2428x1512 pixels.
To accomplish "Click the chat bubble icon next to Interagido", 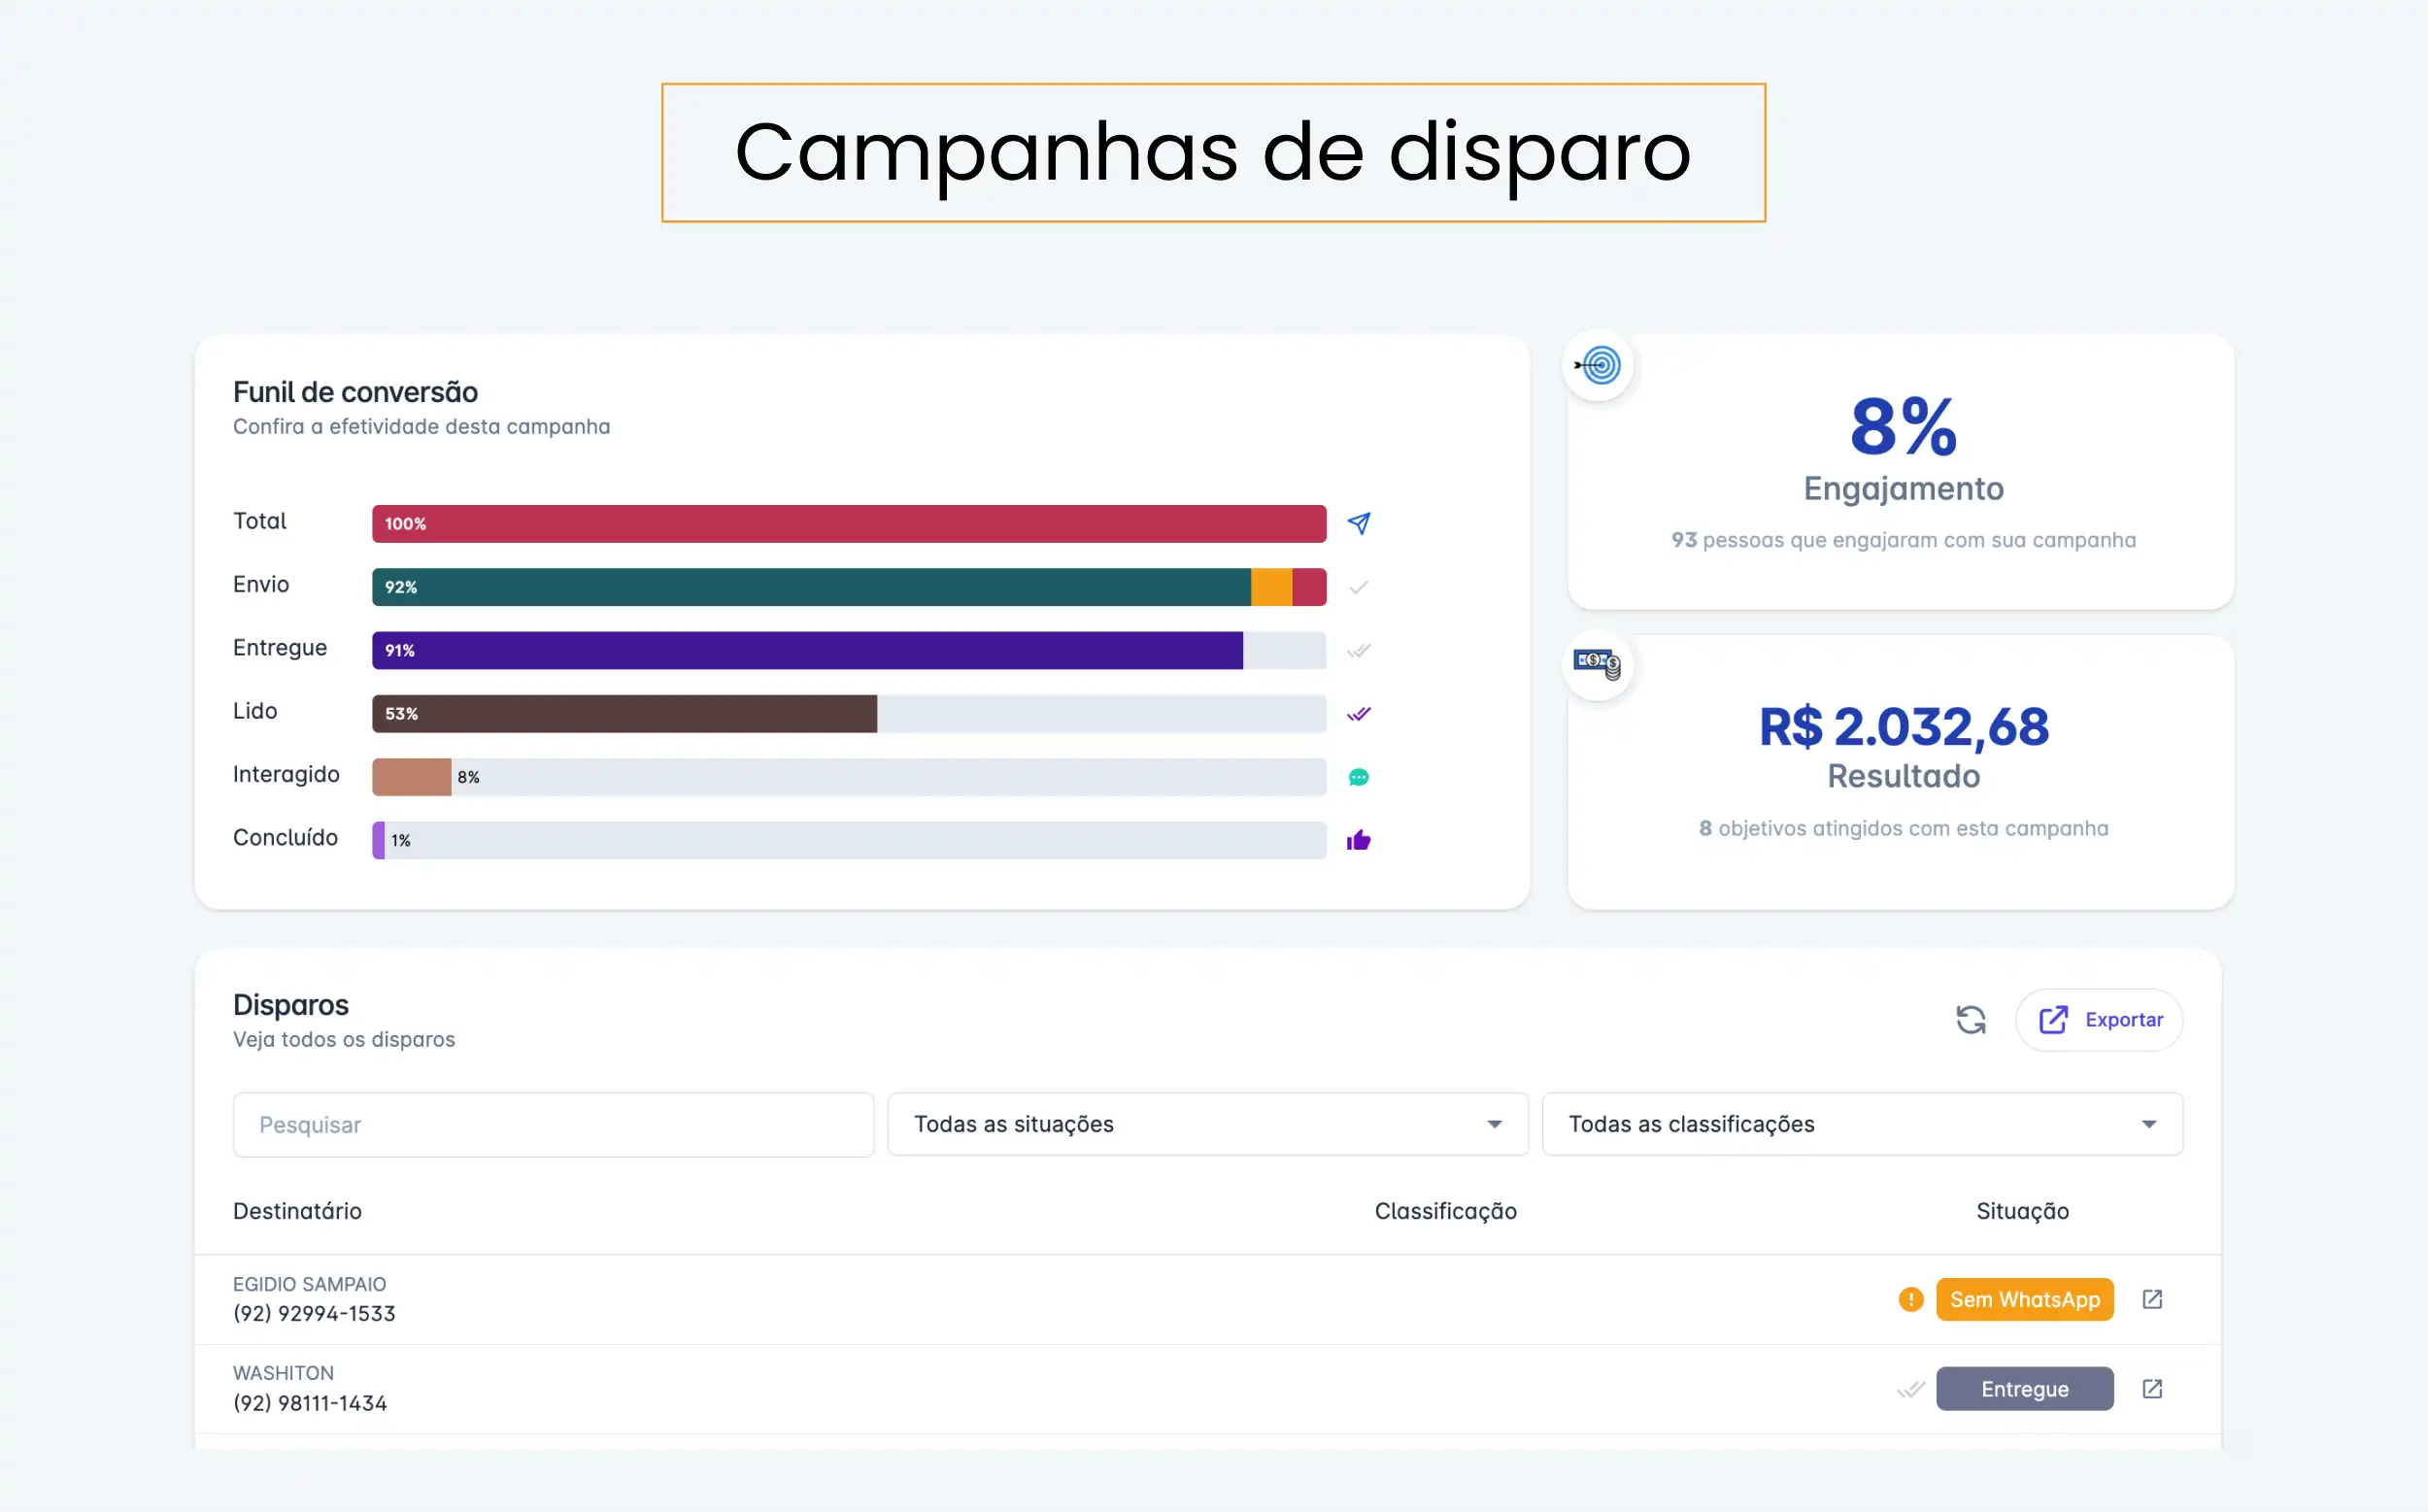I will coord(1358,777).
